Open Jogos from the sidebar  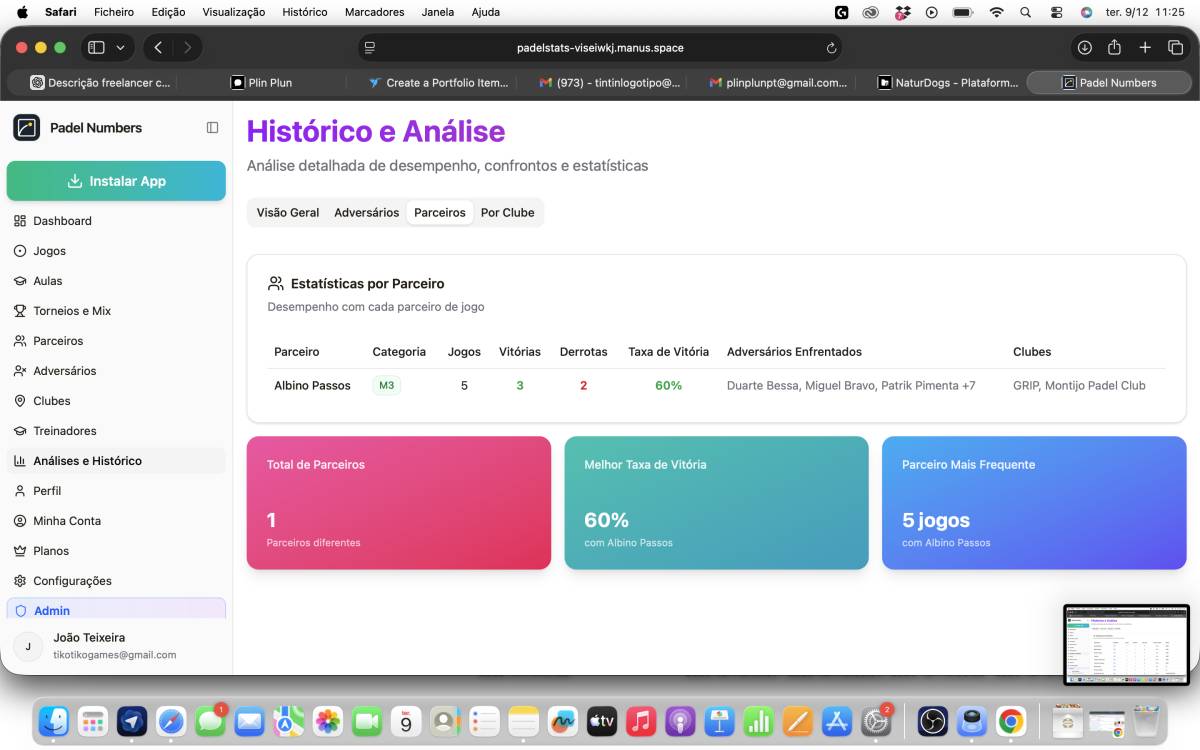pos(116,251)
